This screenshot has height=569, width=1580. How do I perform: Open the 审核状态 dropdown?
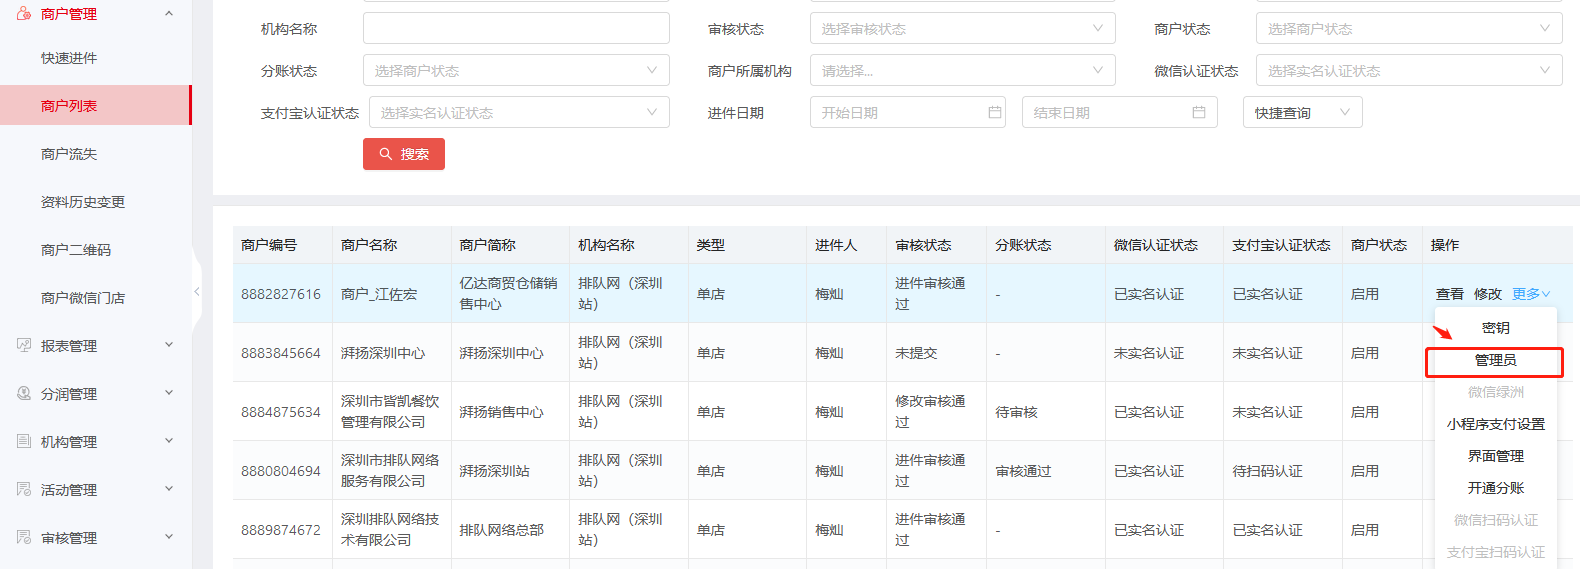[962, 28]
